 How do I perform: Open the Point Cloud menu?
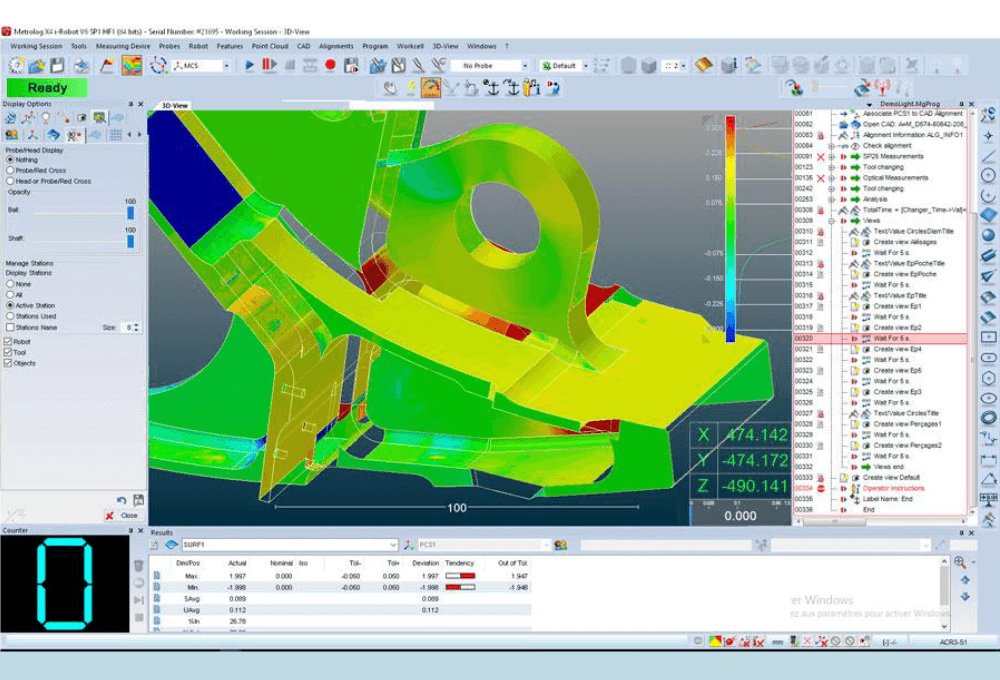tap(269, 46)
